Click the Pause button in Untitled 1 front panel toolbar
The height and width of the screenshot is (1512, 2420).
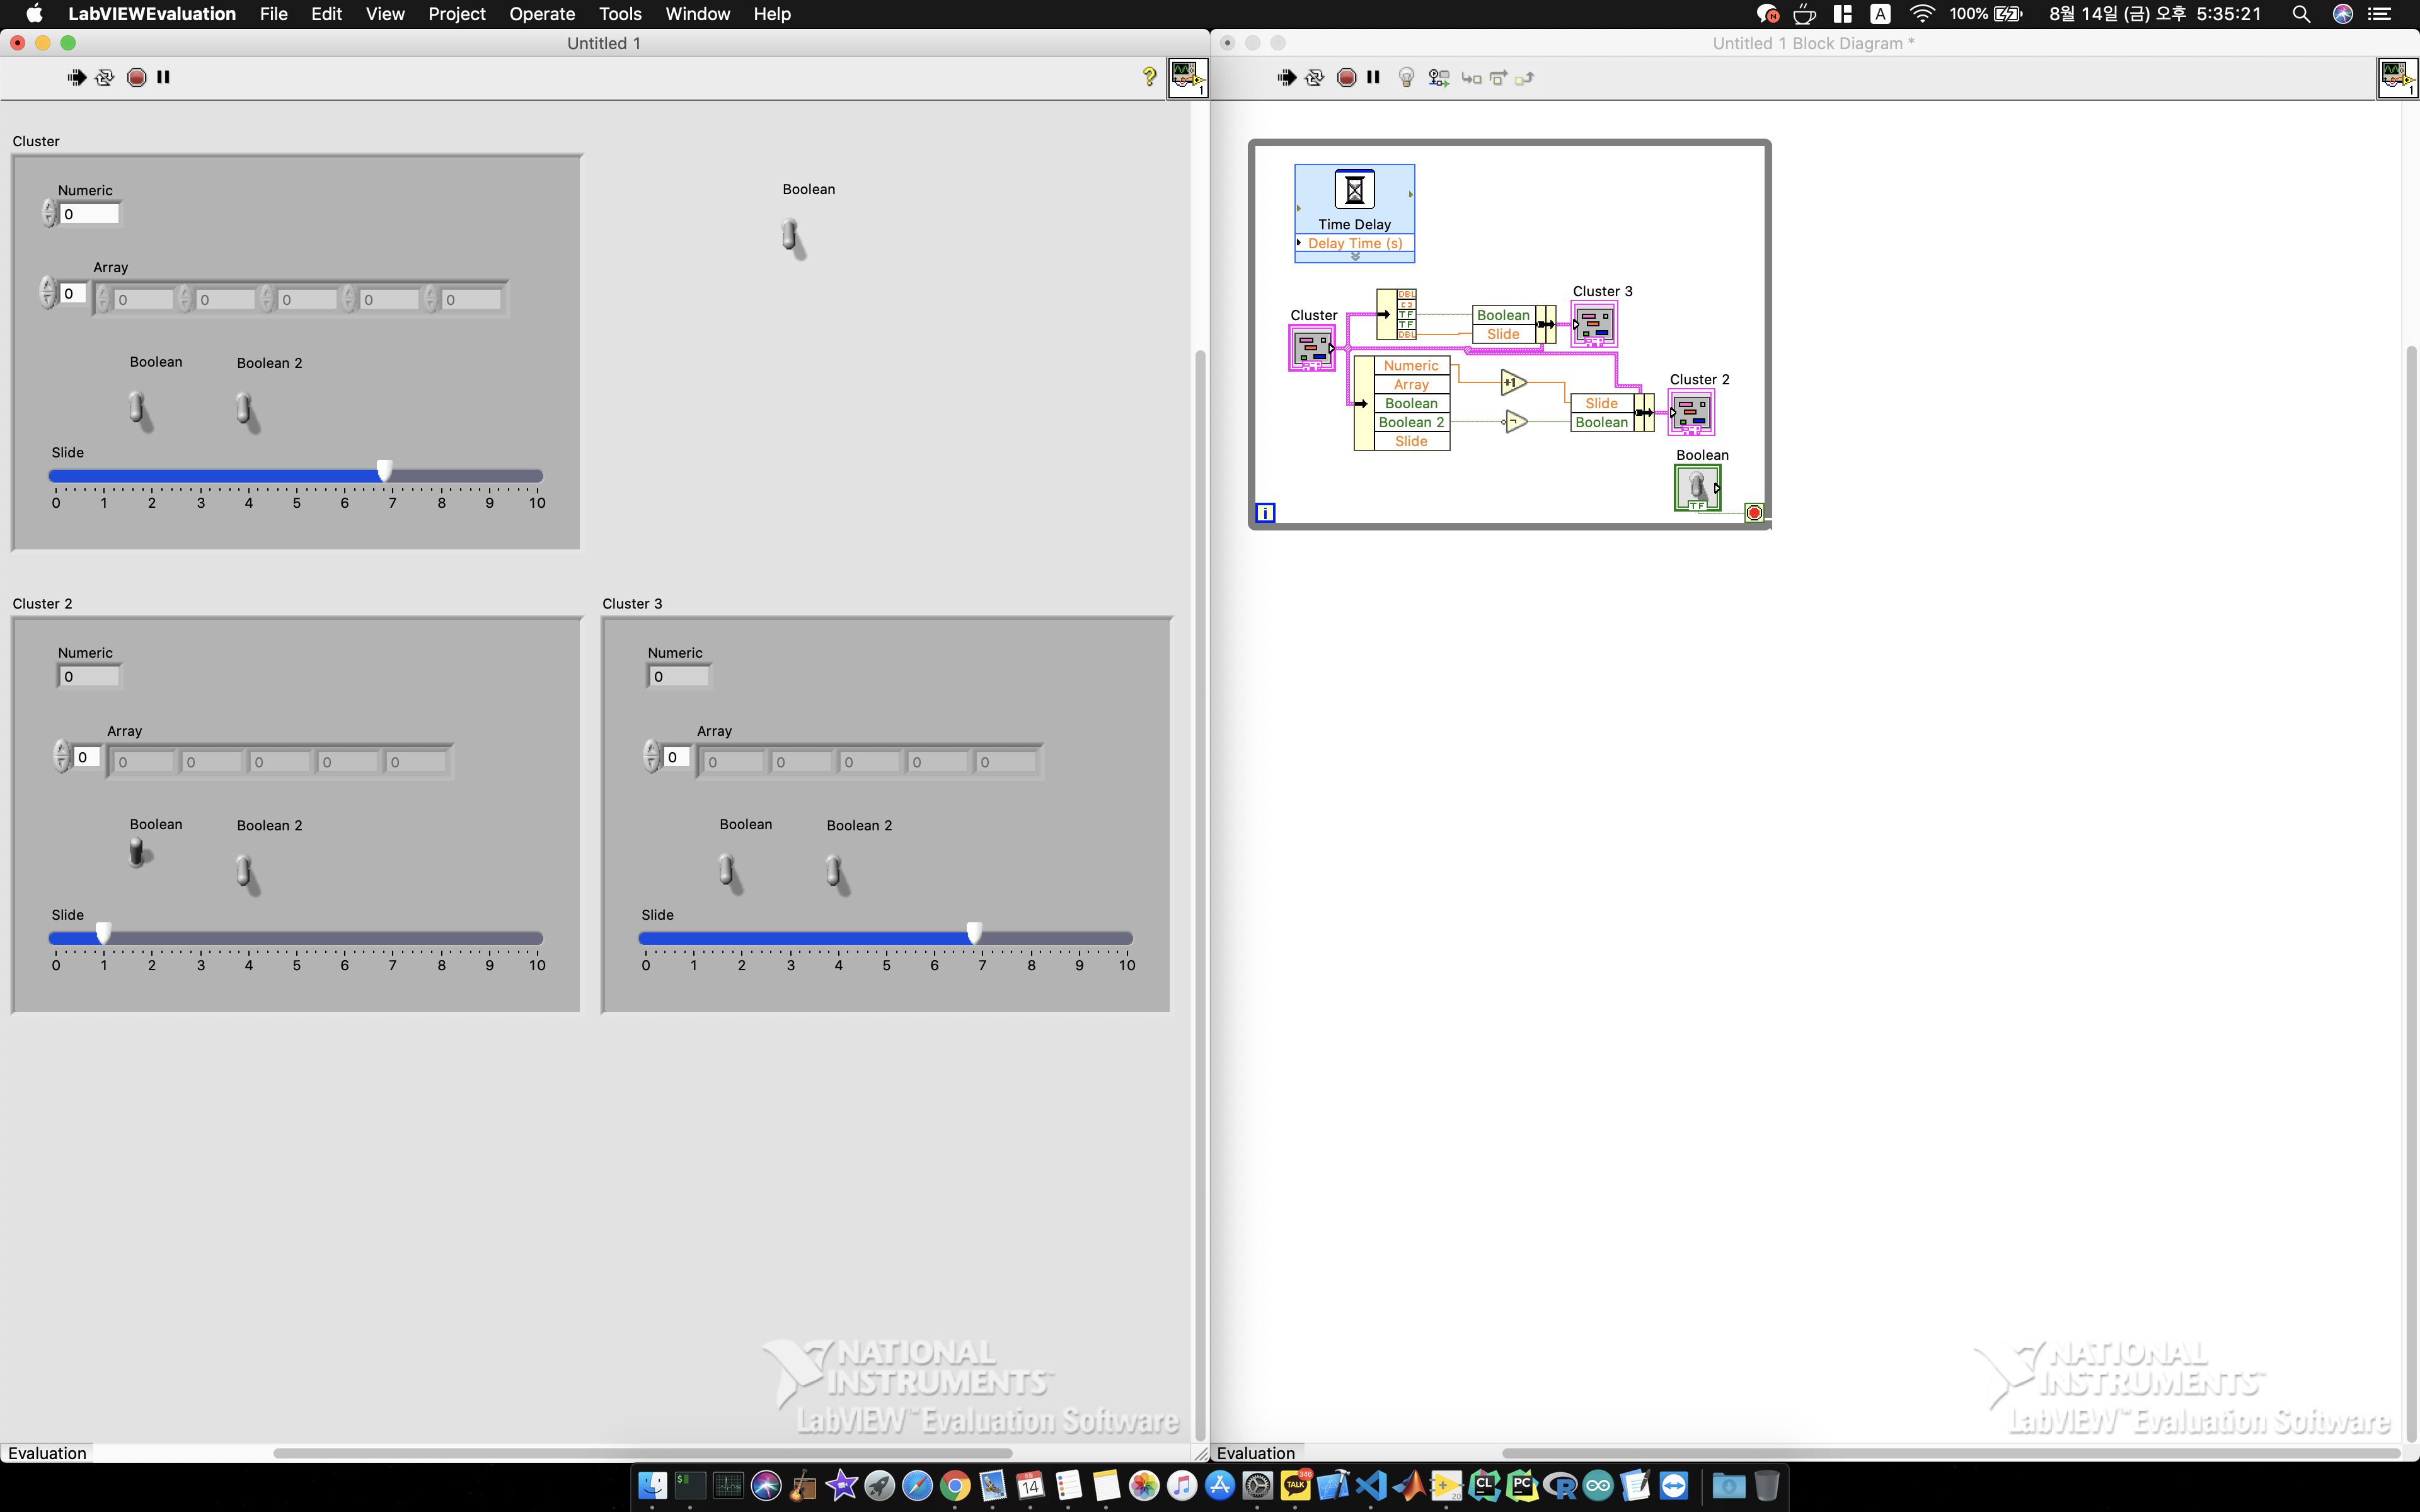point(164,77)
